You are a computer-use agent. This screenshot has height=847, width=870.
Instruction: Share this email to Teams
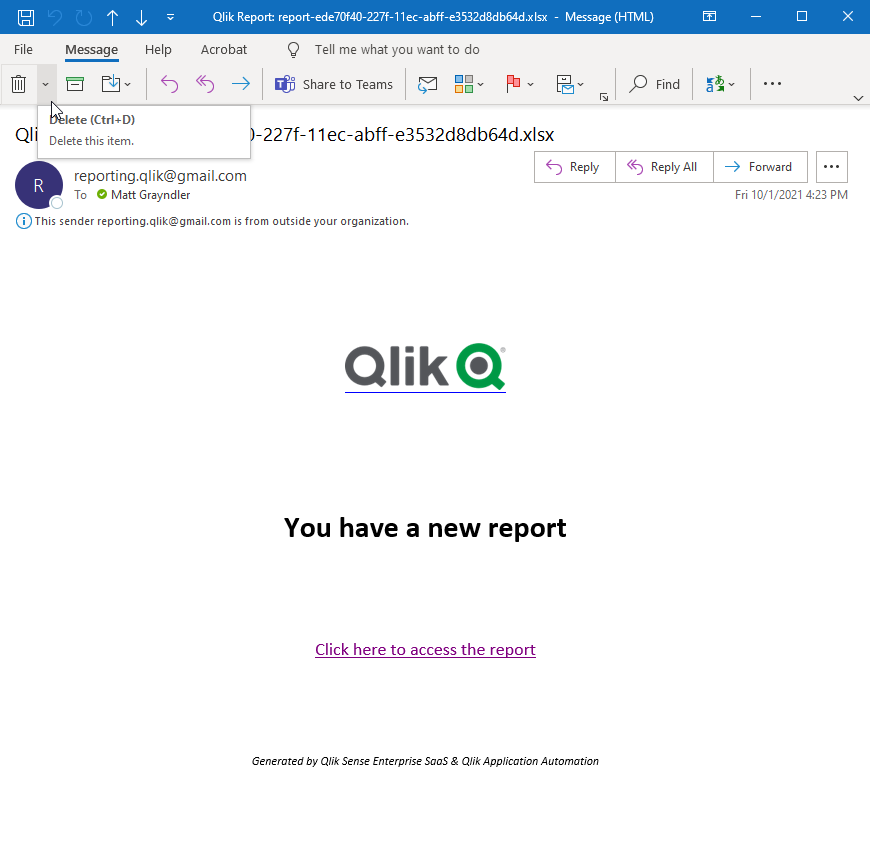334,84
